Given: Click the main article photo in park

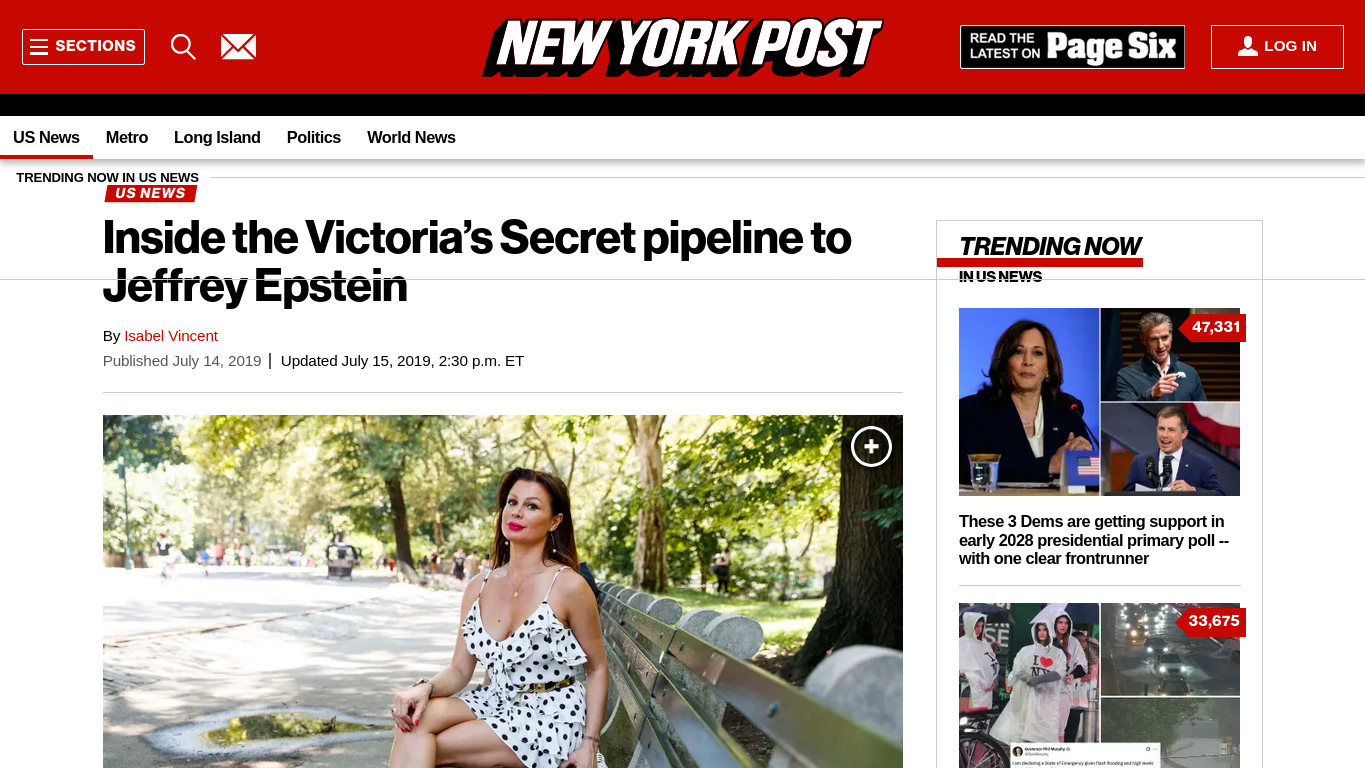Looking at the screenshot, I should pos(503,591).
